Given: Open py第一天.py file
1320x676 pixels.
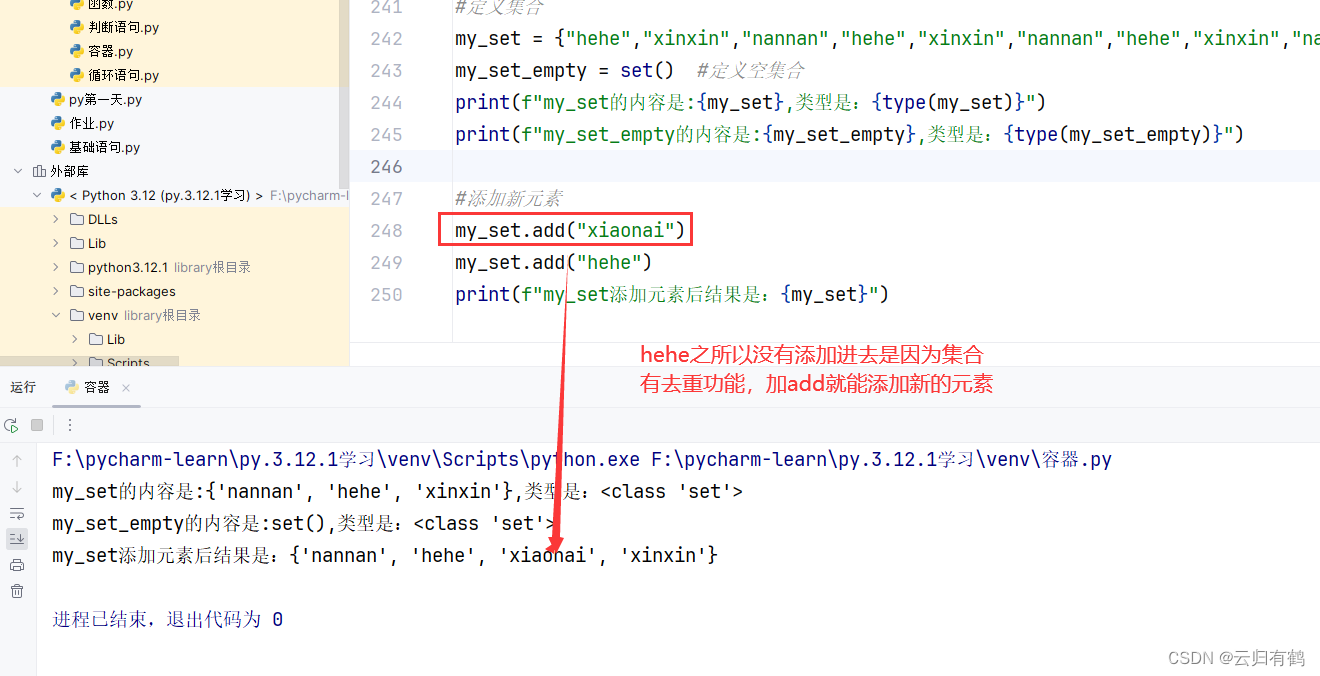Looking at the screenshot, I should (105, 99).
